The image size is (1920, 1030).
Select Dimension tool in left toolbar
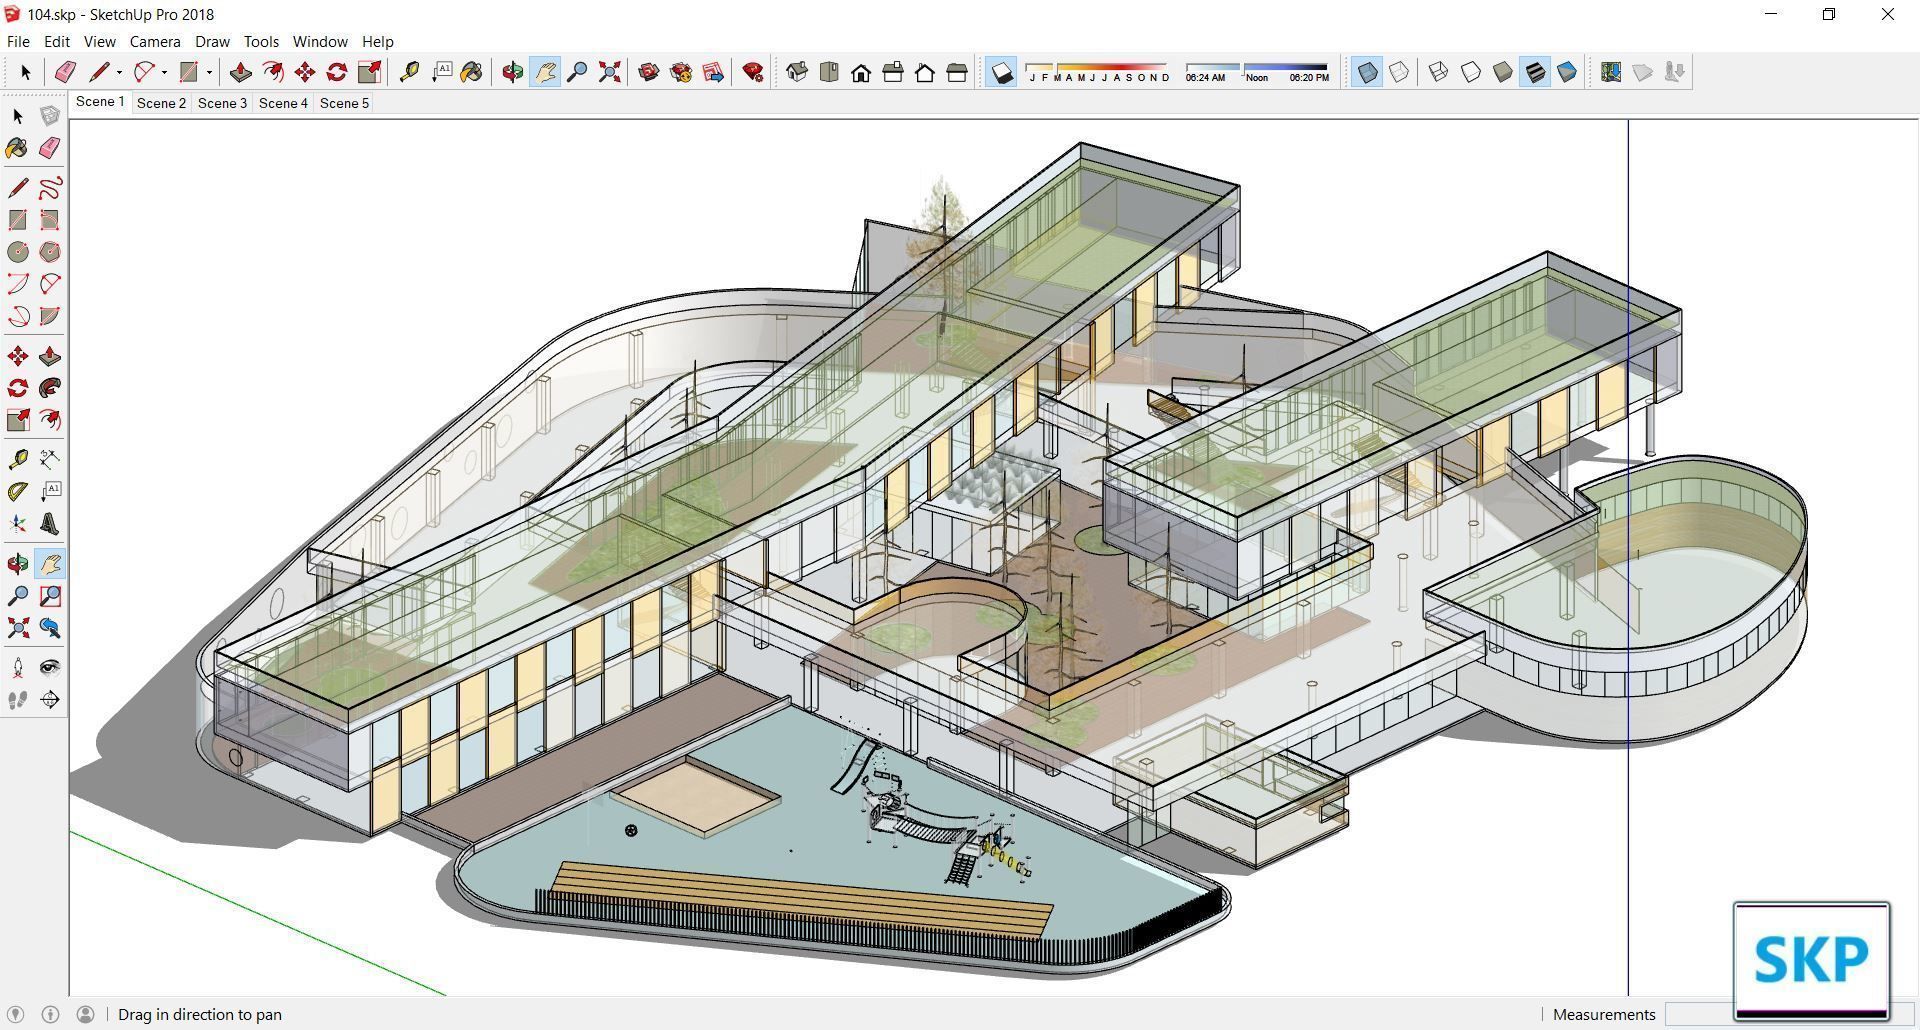click(50, 459)
